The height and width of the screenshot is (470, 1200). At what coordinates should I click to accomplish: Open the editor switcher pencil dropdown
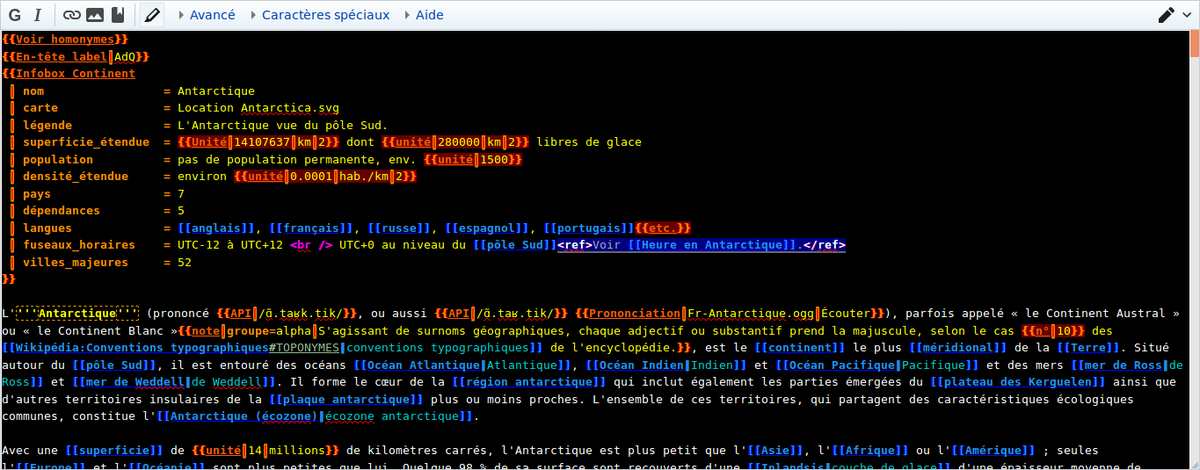[x=1174, y=15]
